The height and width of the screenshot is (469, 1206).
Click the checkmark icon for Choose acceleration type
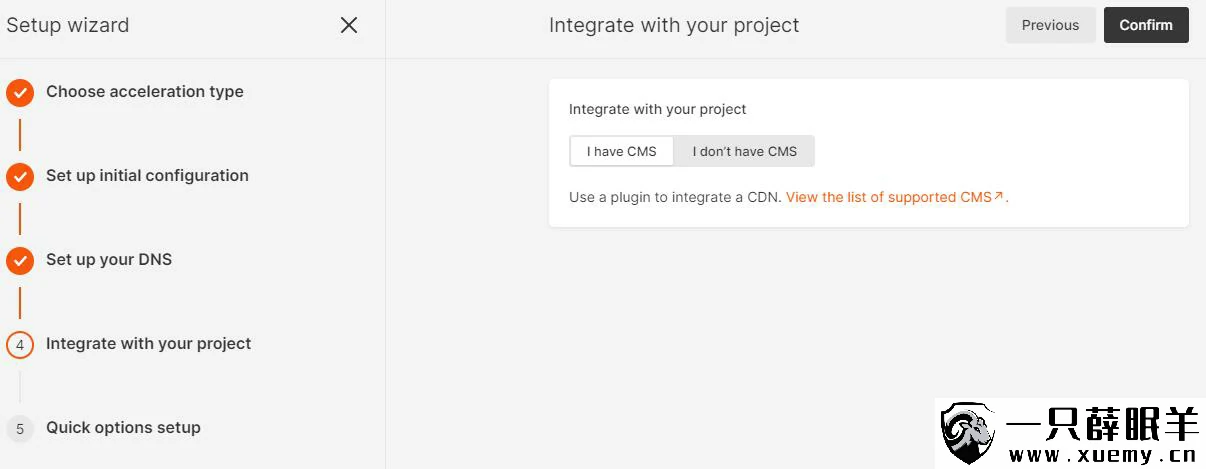[20, 93]
